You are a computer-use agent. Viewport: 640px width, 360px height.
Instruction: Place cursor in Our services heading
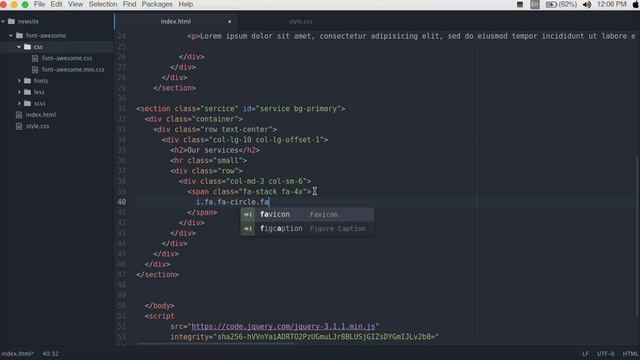[213, 150]
